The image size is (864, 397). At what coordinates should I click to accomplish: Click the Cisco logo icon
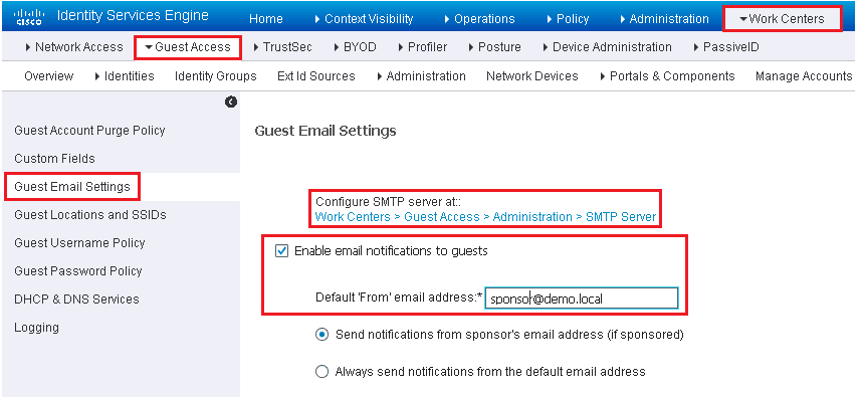point(29,17)
